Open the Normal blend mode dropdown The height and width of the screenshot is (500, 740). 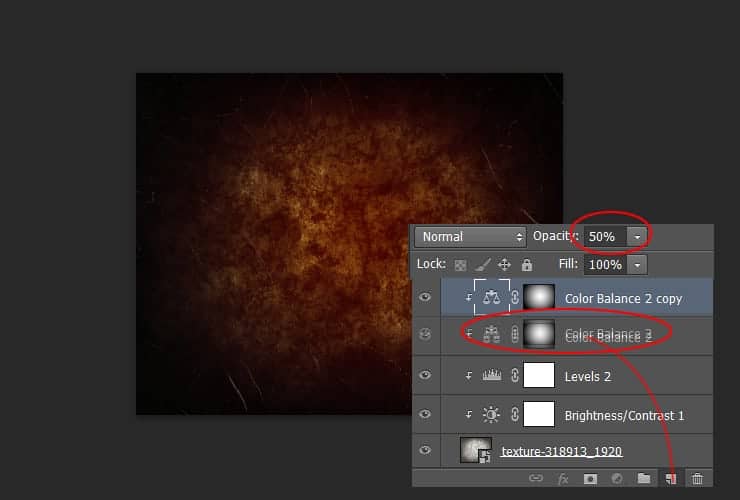click(x=471, y=237)
